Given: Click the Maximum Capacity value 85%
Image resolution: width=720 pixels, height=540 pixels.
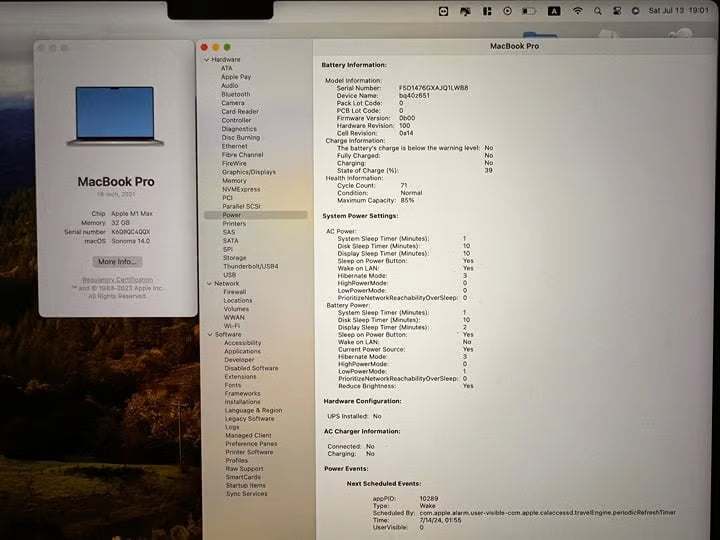Looking at the screenshot, I should (407, 201).
